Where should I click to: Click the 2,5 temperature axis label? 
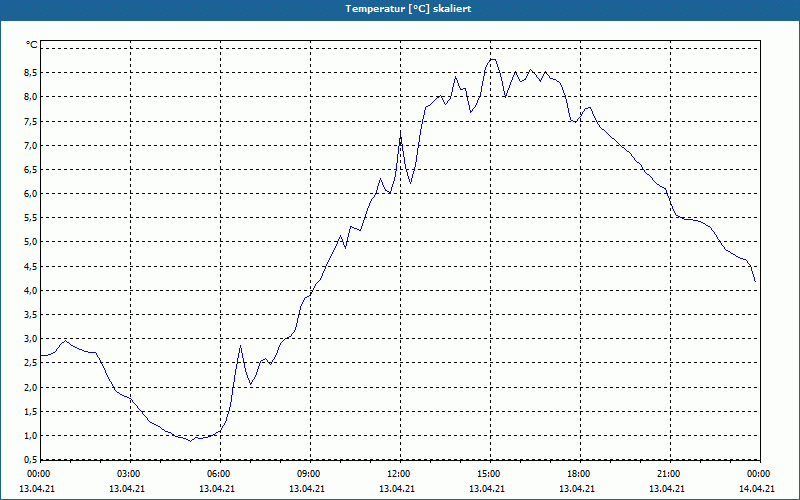coord(31,363)
